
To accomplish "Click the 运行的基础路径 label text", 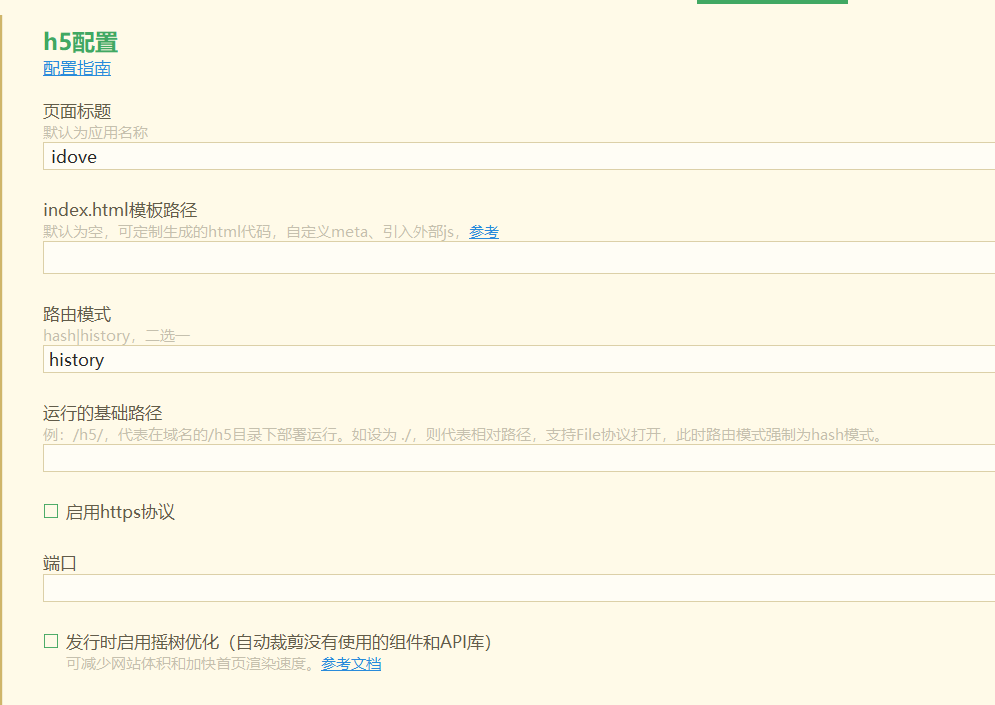I will [102, 413].
